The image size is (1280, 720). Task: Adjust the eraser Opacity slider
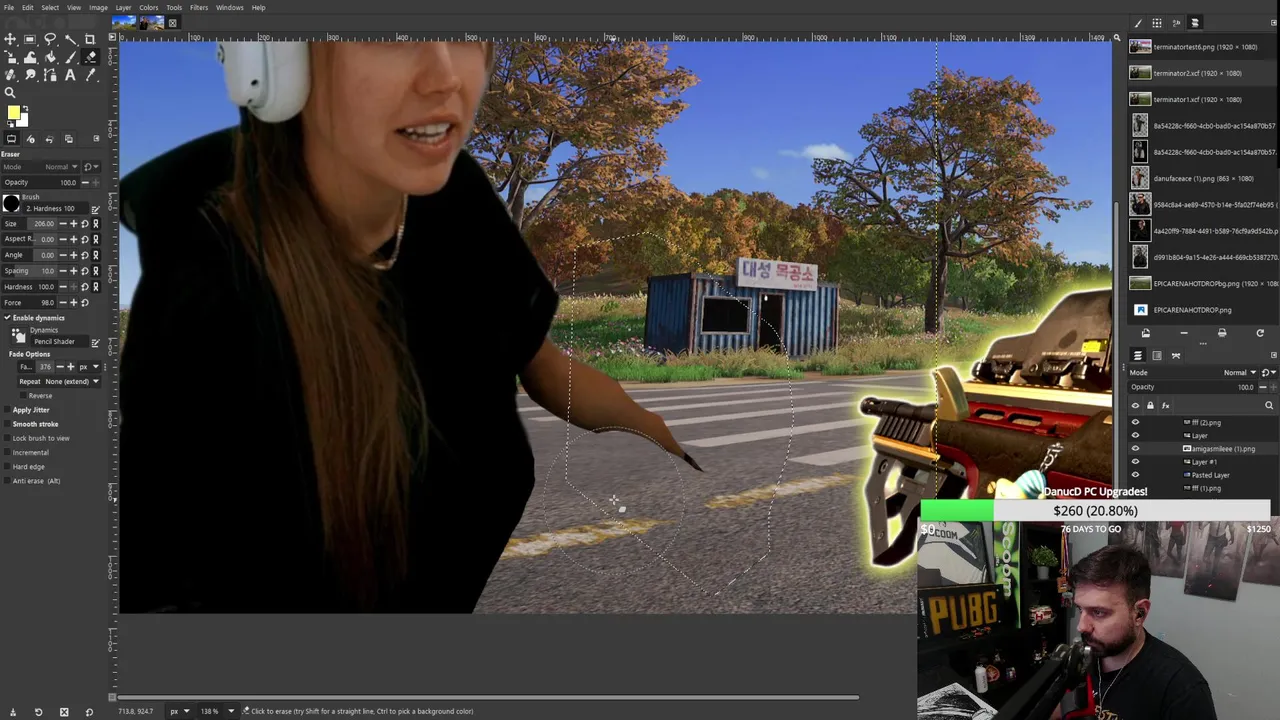point(41,183)
